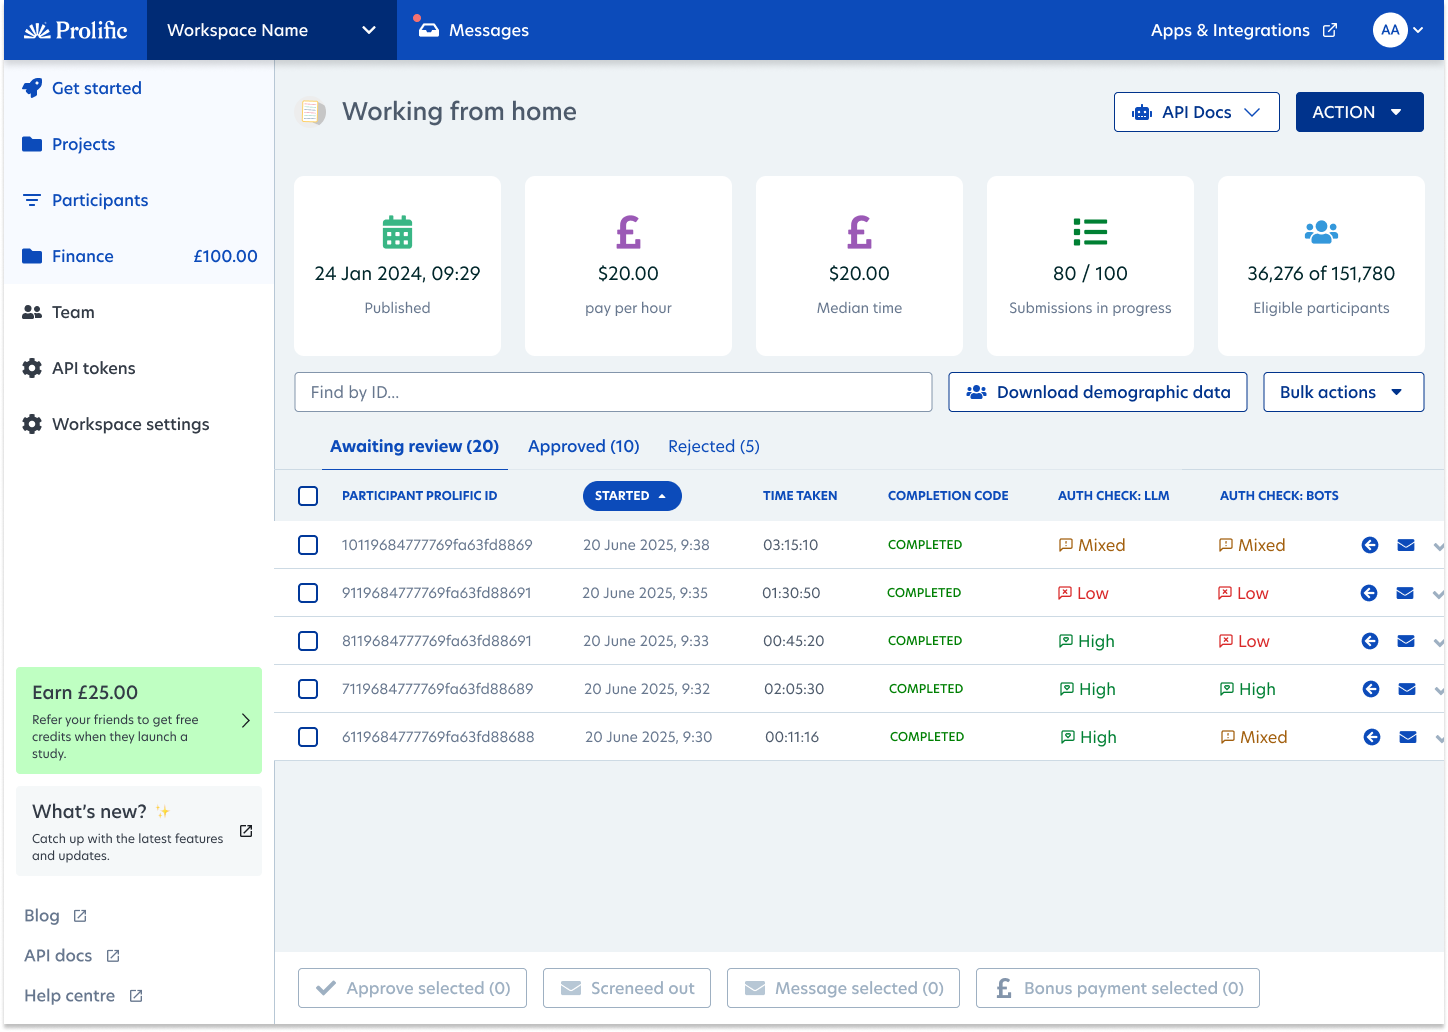The width and height of the screenshot is (1448, 1032).
Task: Check the box for participant 10119684777769fa63fd8869
Action: (x=308, y=545)
